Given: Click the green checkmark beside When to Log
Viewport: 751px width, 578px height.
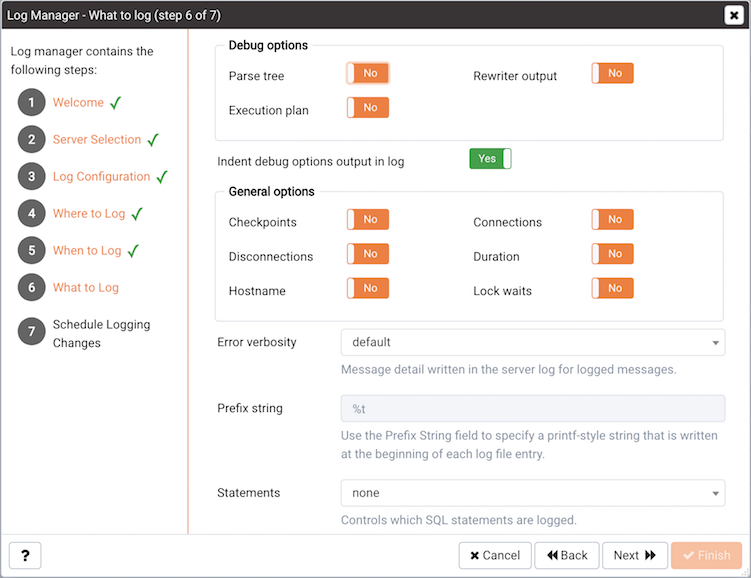Looking at the screenshot, I should (133, 251).
